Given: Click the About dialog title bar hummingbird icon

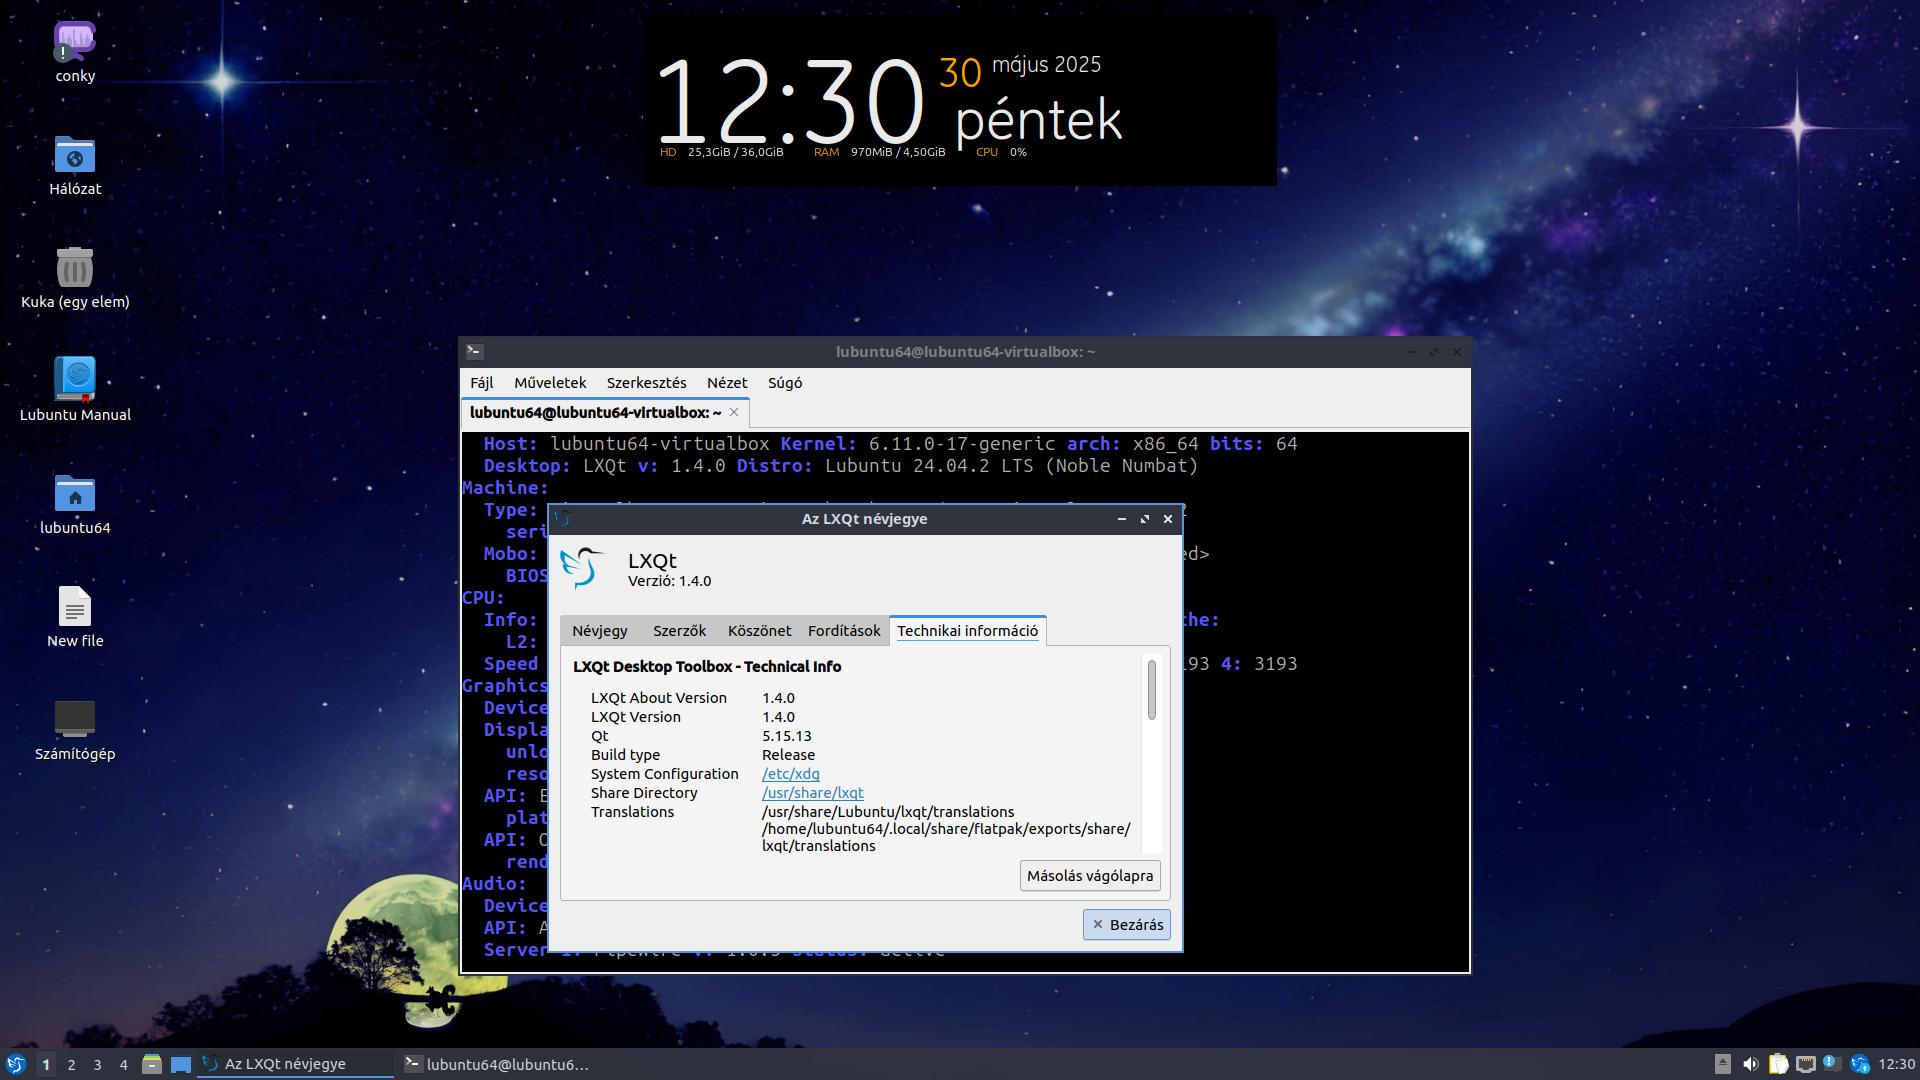Looking at the screenshot, I should coord(563,518).
